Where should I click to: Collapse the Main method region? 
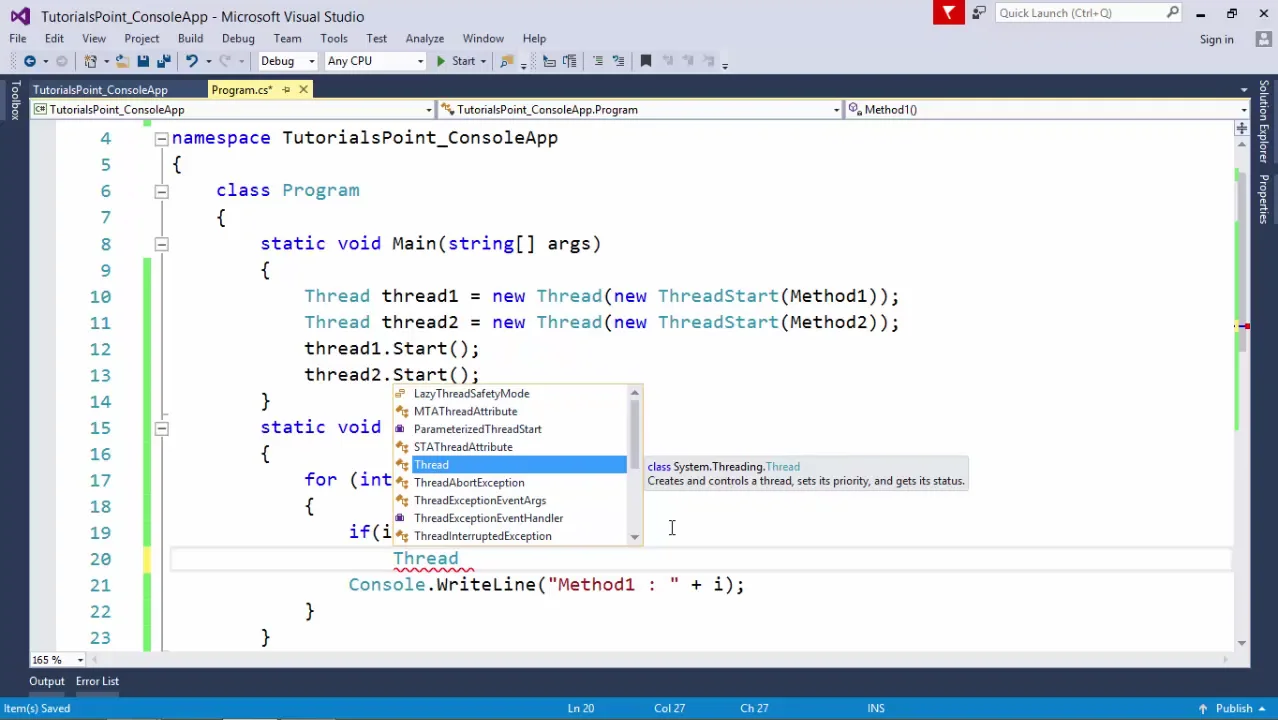pyautogui.click(x=161, y=244)
